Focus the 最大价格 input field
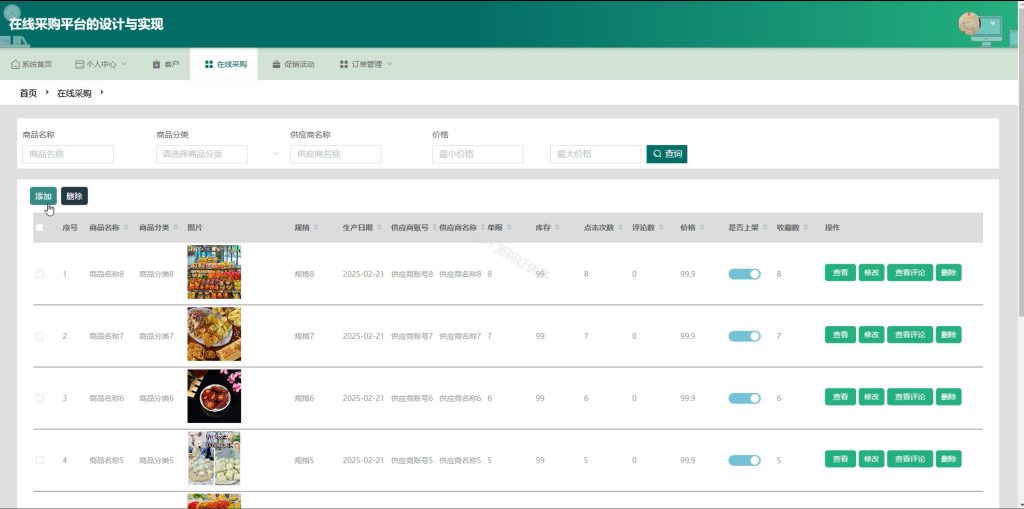This screenshot has width=1024, height=509. 596,154
